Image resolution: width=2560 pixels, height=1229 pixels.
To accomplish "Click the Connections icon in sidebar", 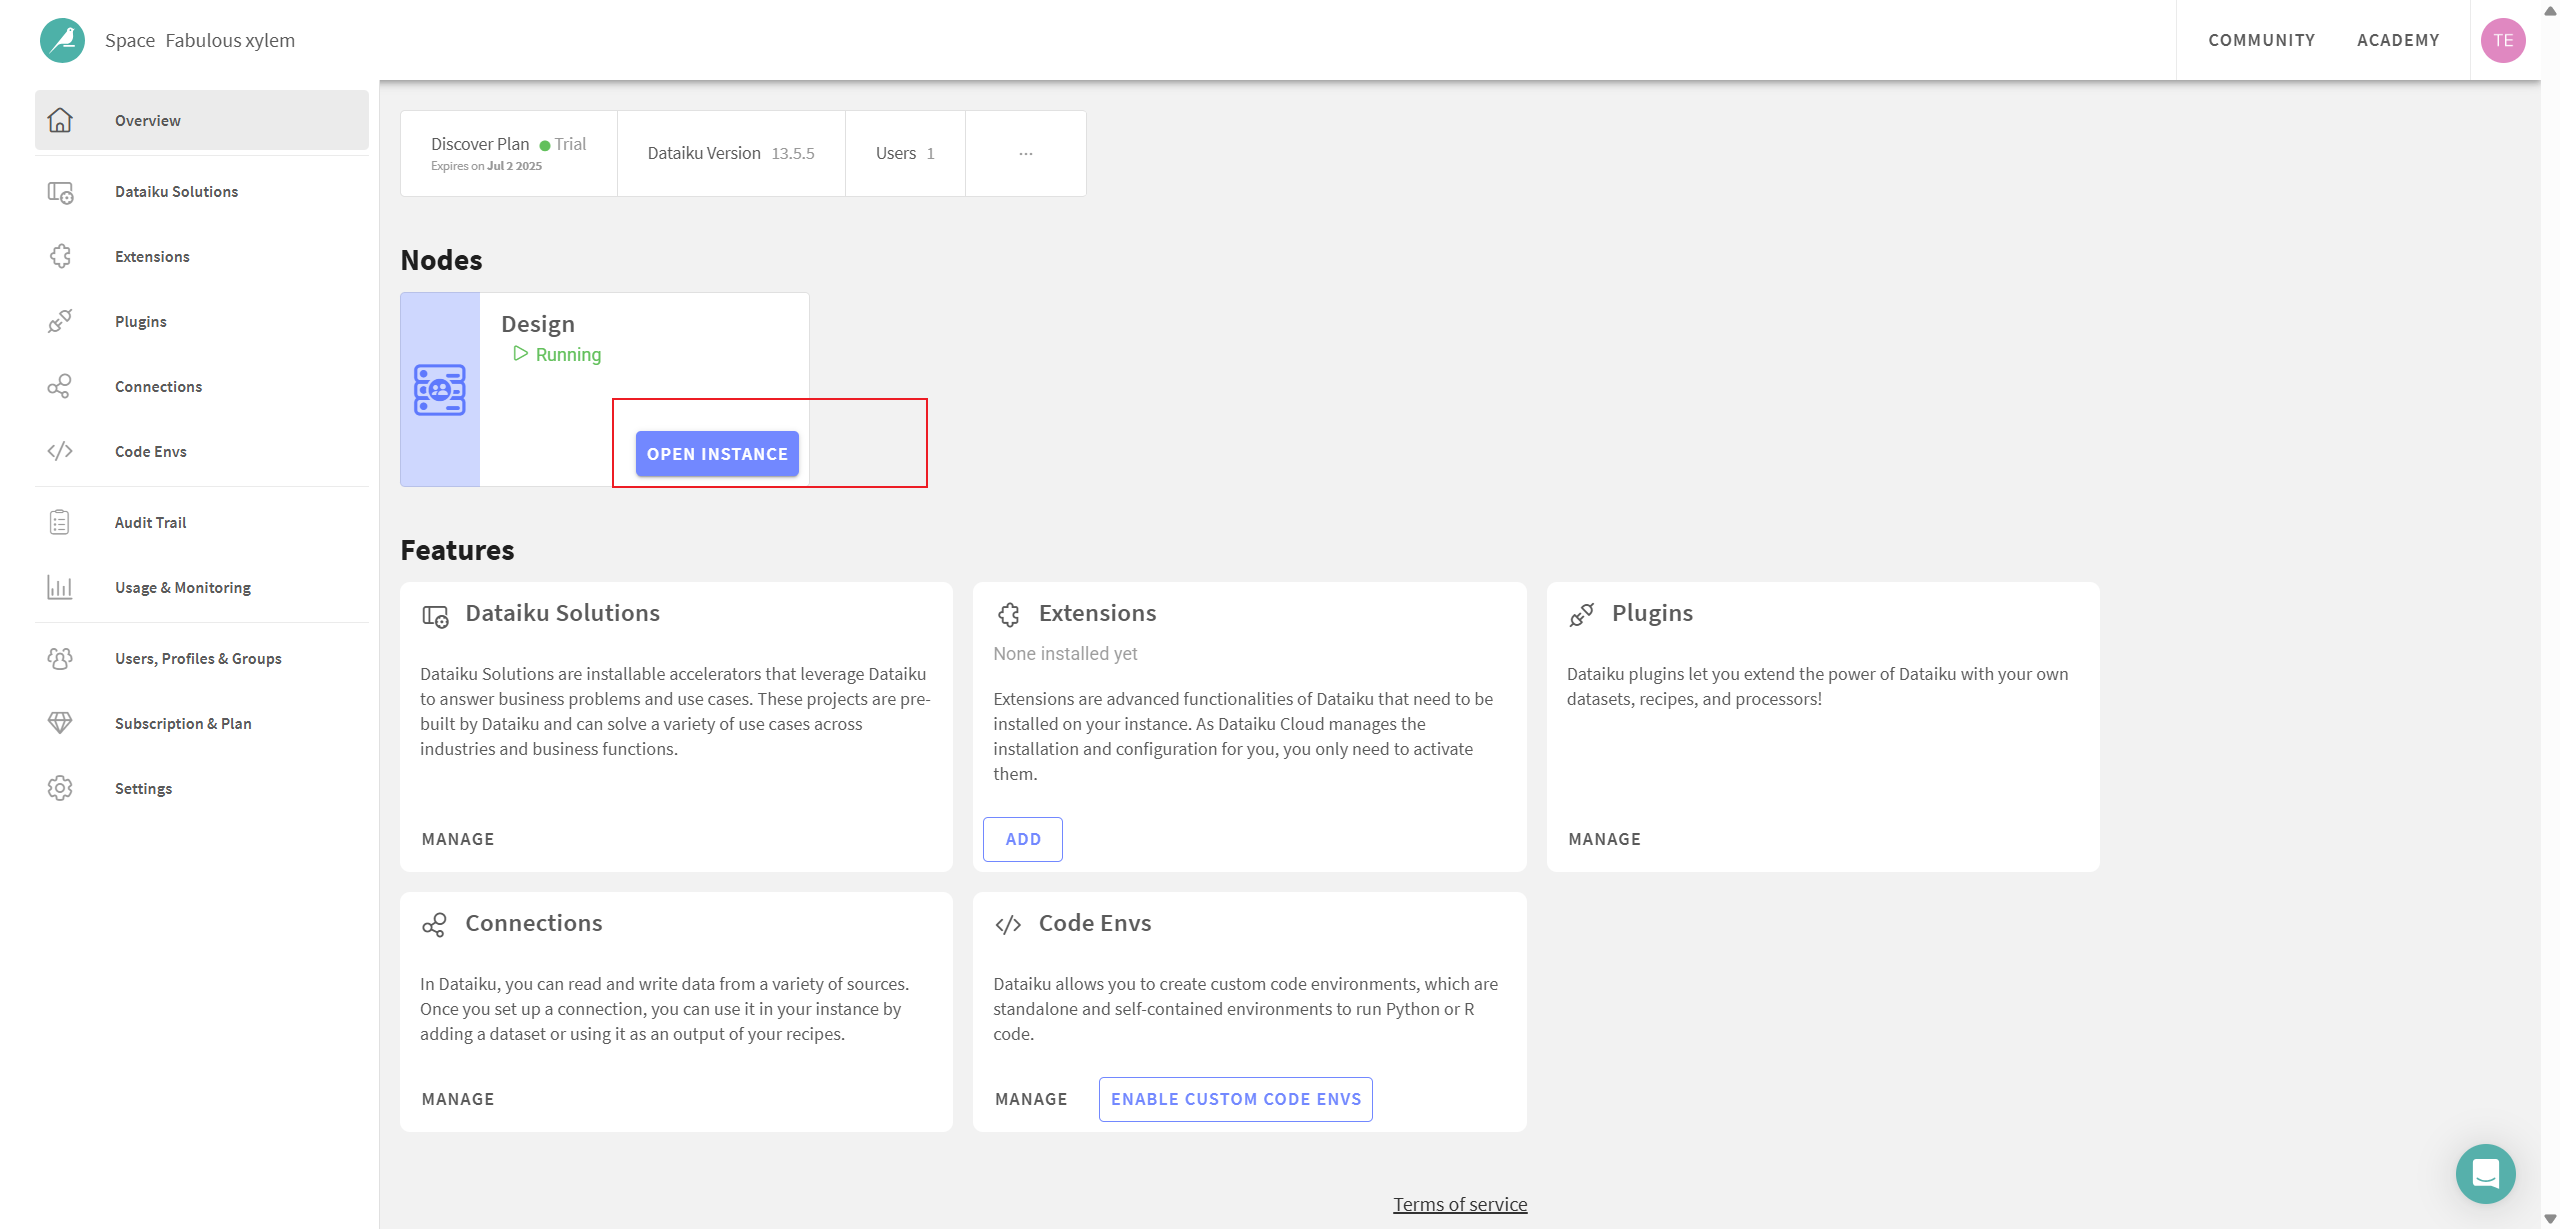I will point(60,387).
